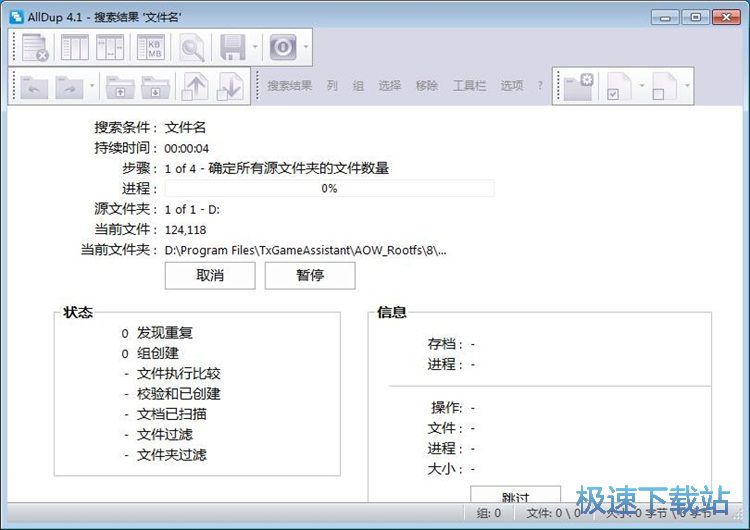
Task: Click the 跳过 skip button
Action: click(x=516, y=494)
